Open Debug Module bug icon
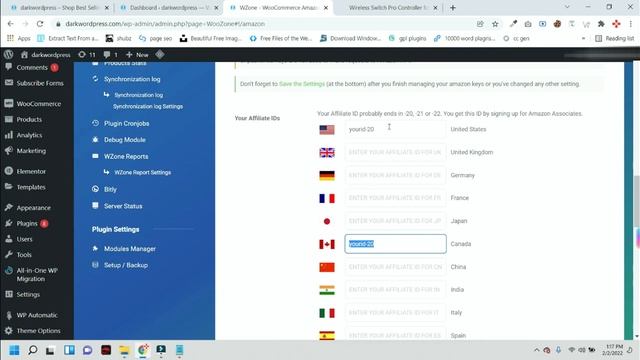The height and width of the screenshot is (360, 640). tap(95, 140)
